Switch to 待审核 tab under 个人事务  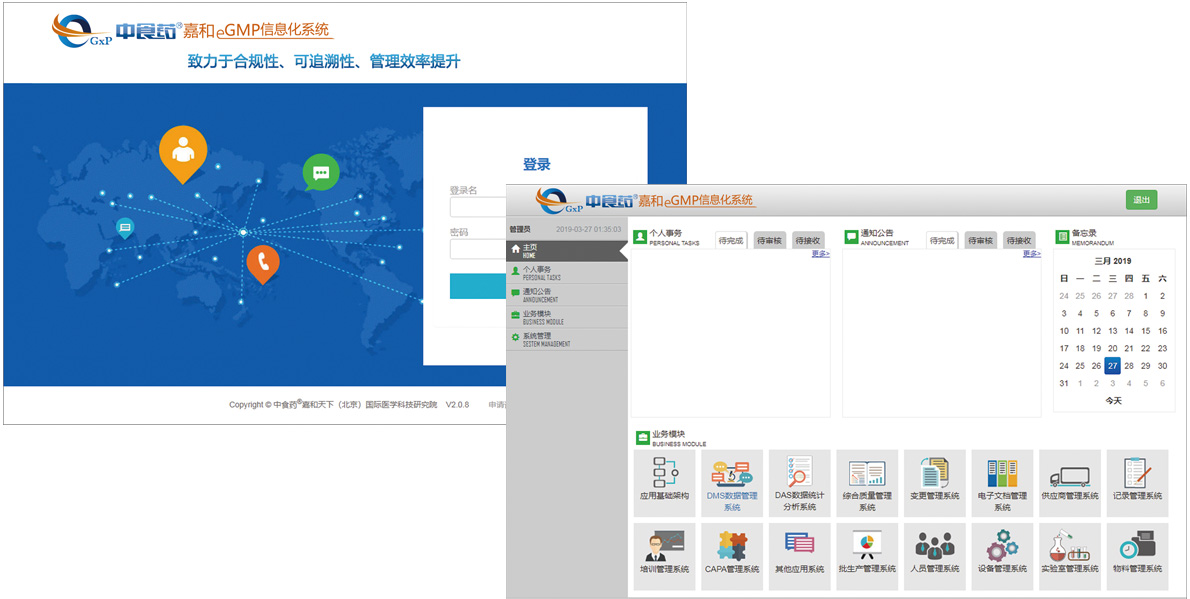tap(770, 241)
